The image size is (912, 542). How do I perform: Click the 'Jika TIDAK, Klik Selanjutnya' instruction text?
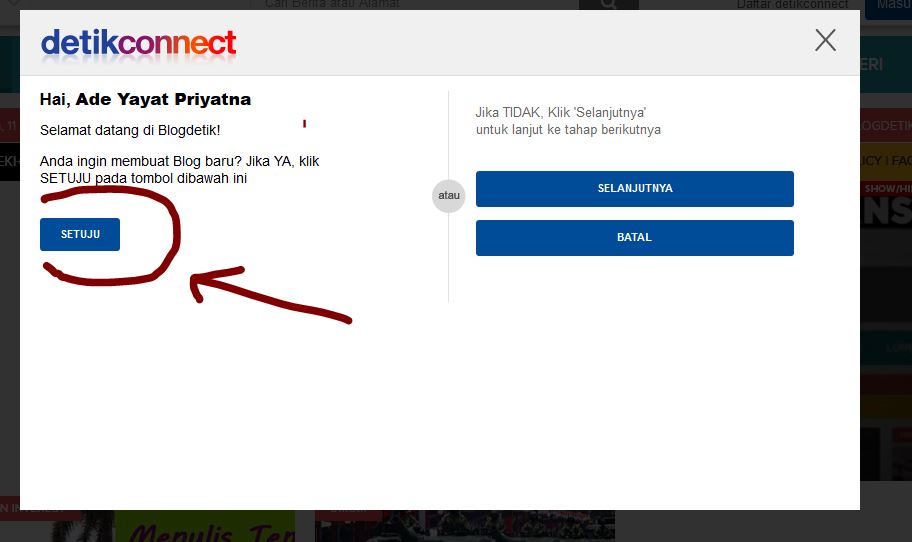point(568,121)
